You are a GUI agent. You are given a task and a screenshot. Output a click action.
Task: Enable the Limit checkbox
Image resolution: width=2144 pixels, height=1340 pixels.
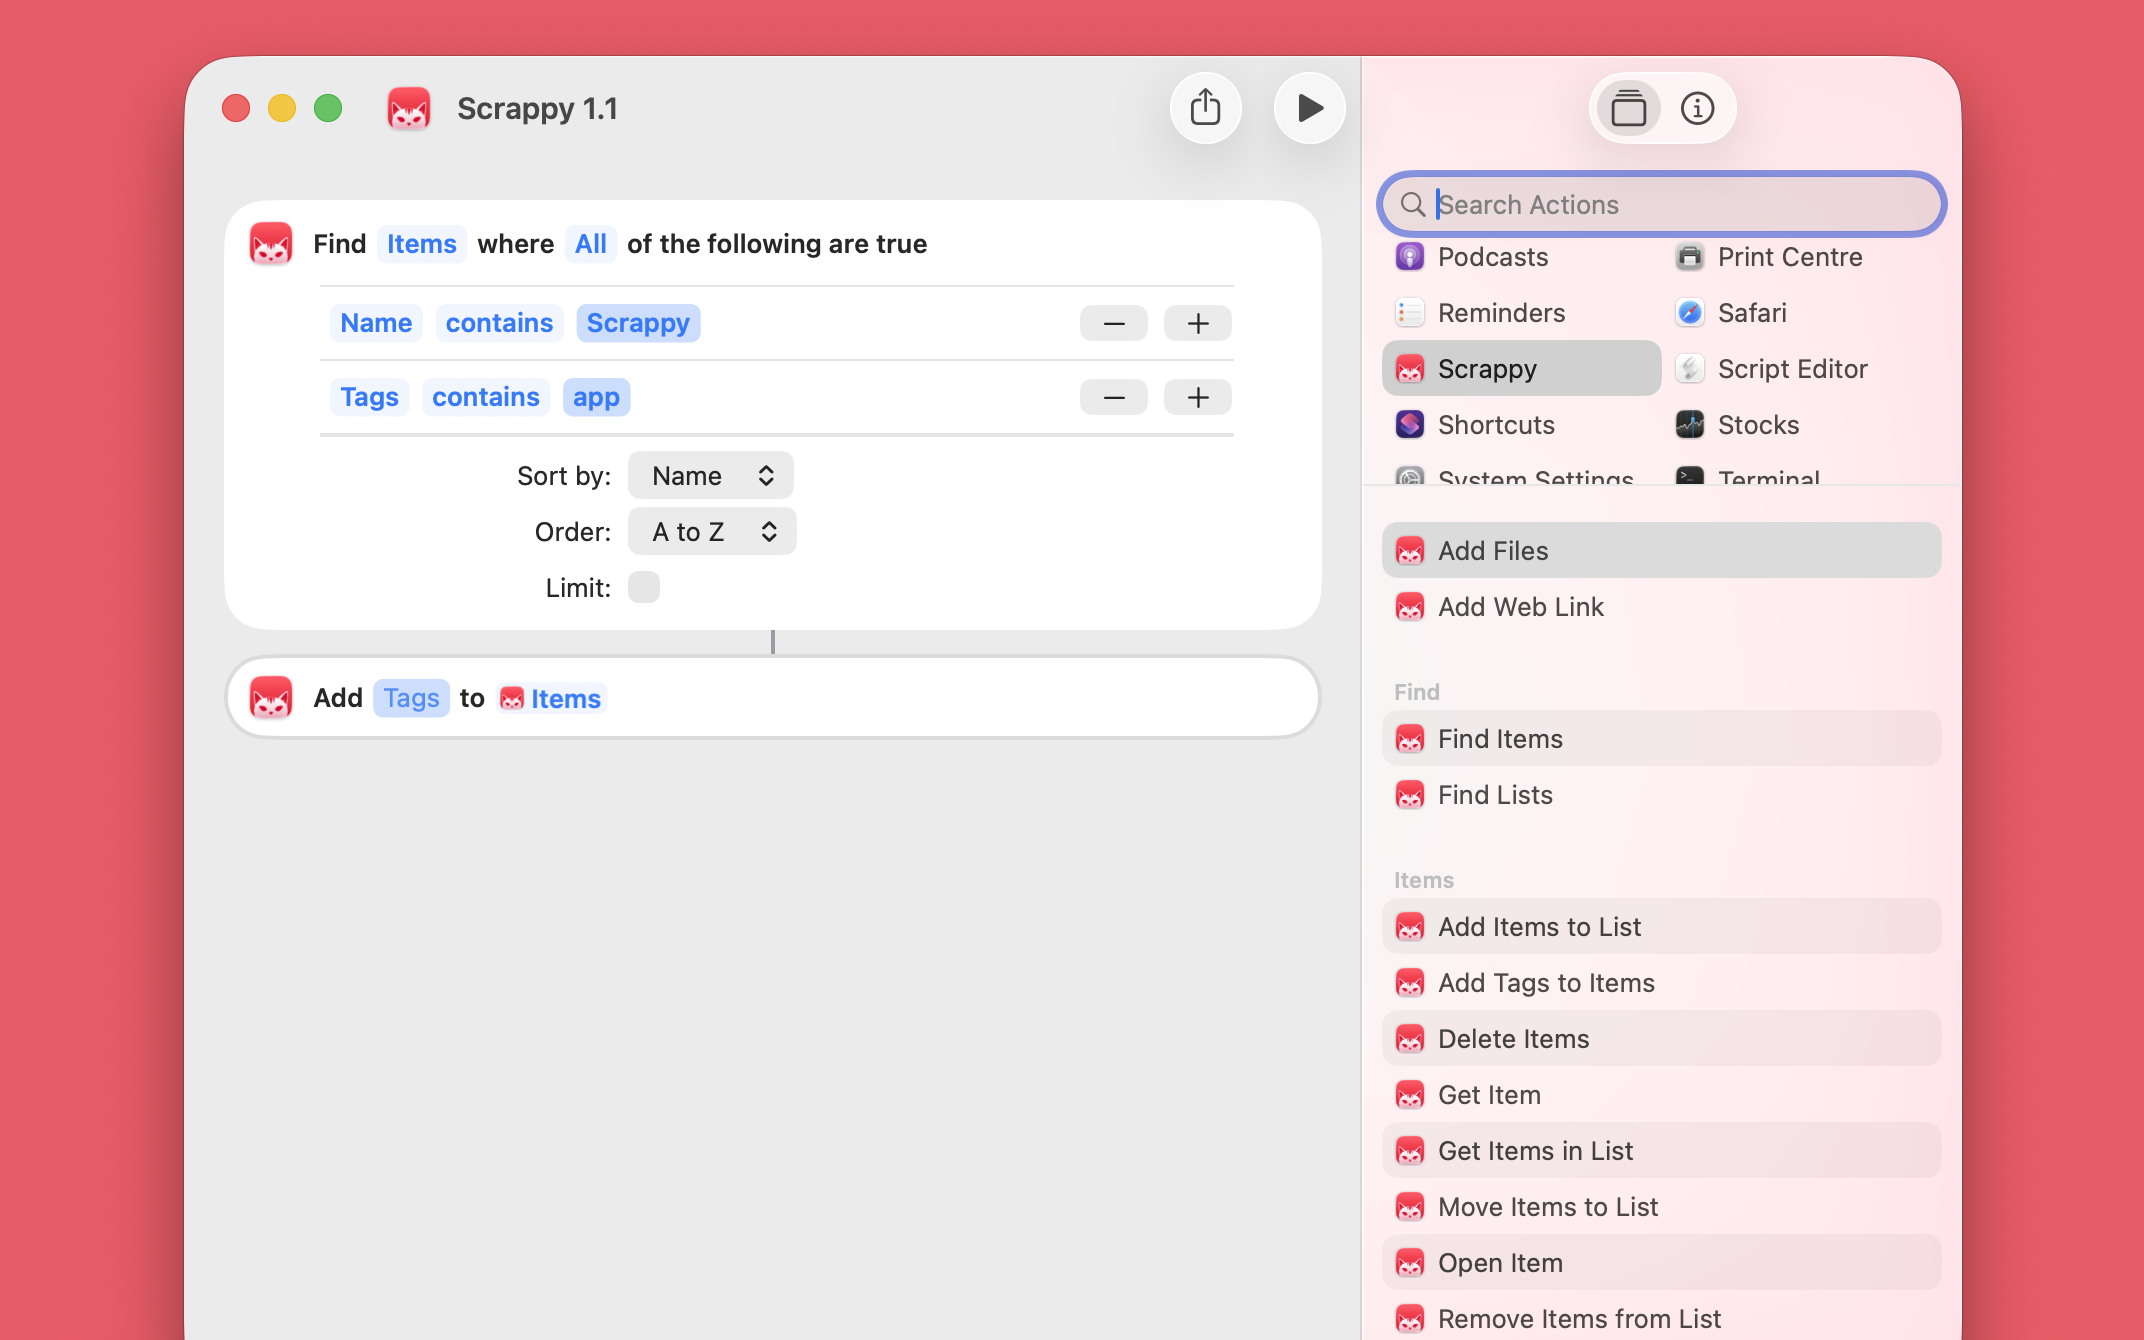pyautogui.click(x=644, y=587)
